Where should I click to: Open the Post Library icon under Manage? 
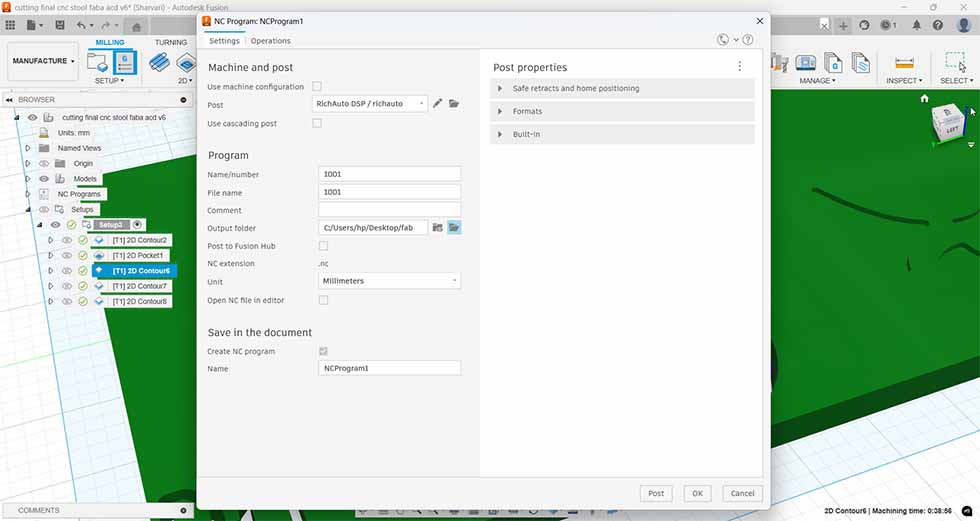(833, 62)
